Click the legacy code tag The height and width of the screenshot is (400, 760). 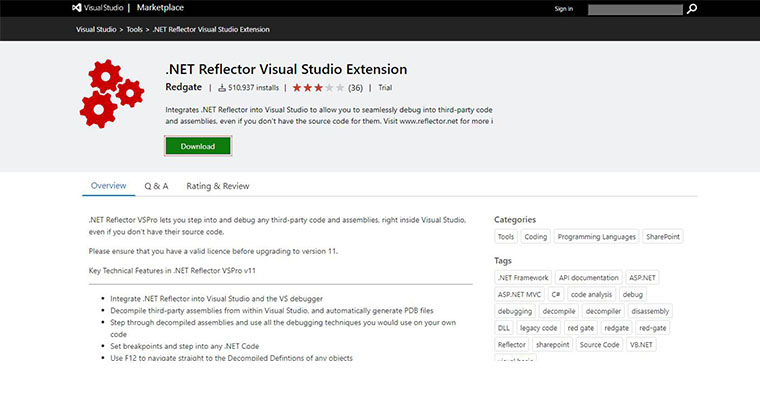(x=538, y=328)
